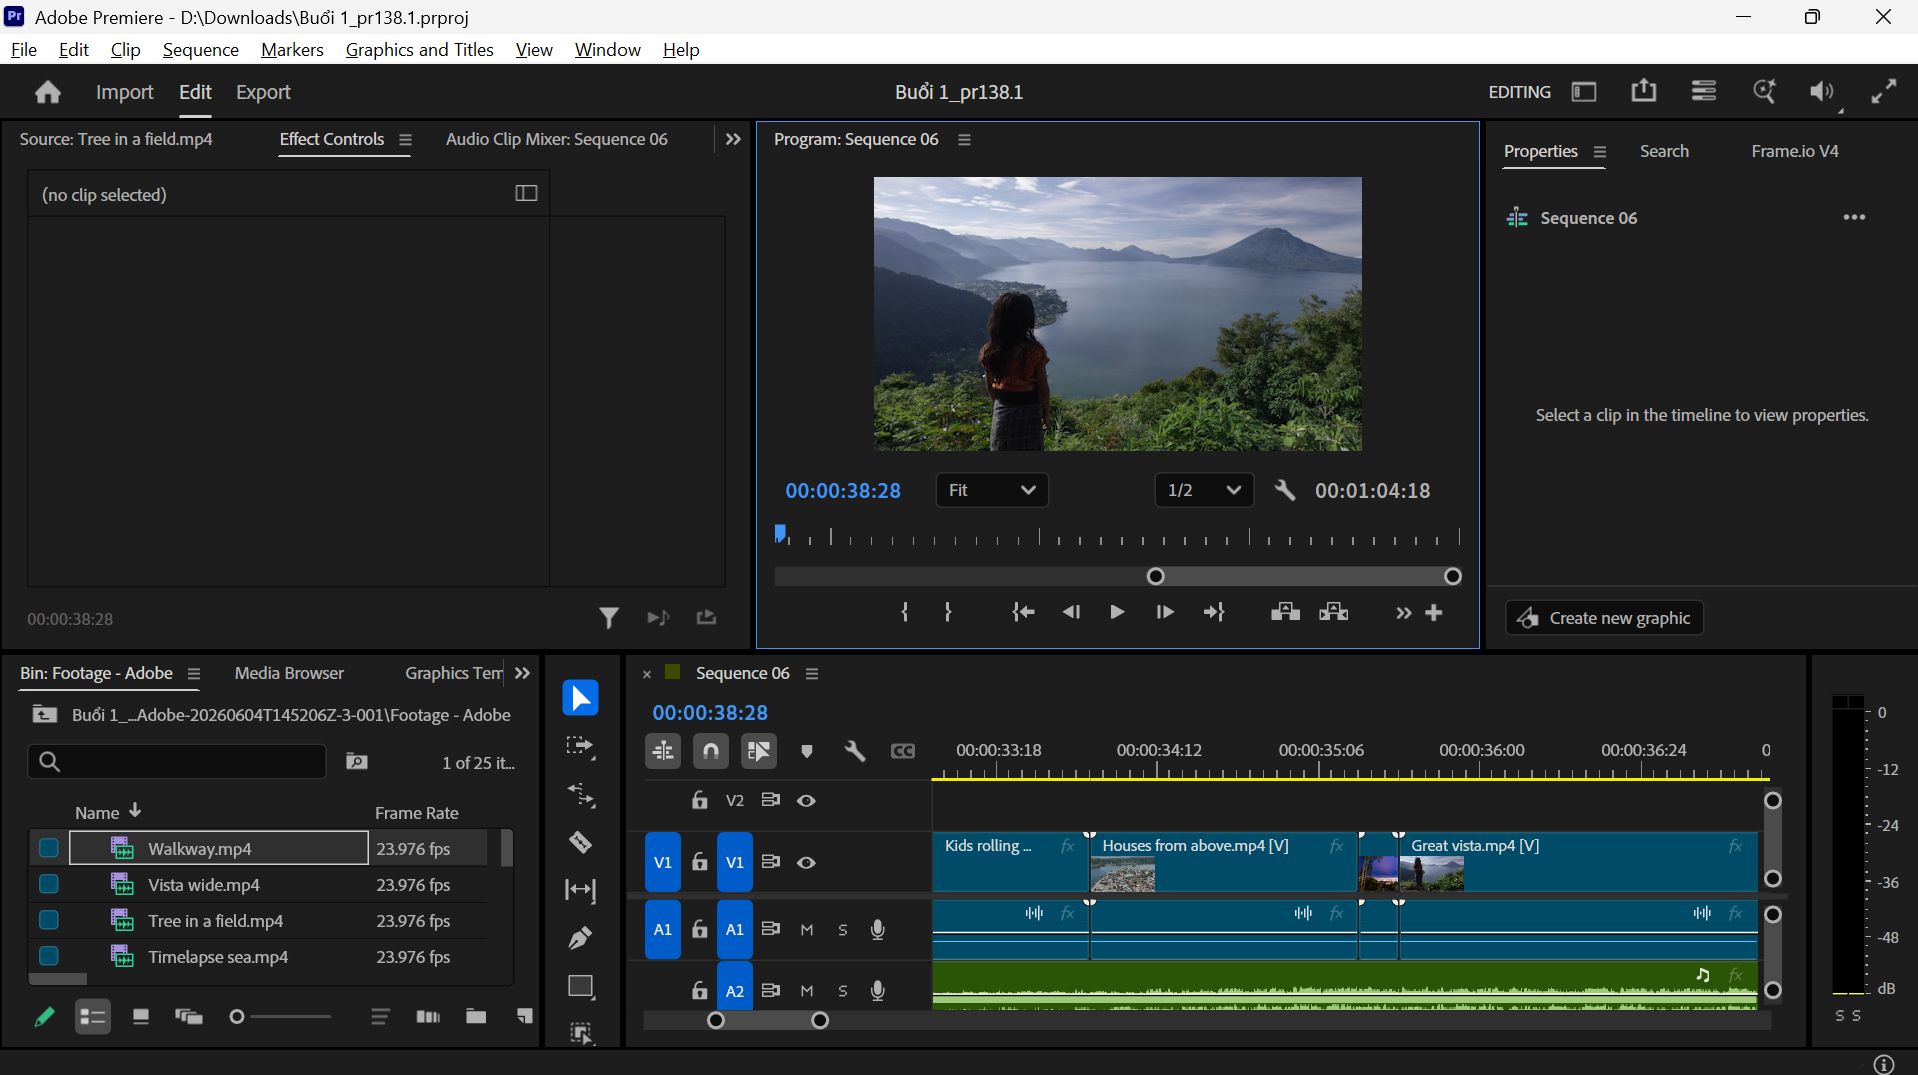The image size is (1918, 1075).
Task: Select the Track Select Forward tool
Action: (x=580, y=747)
